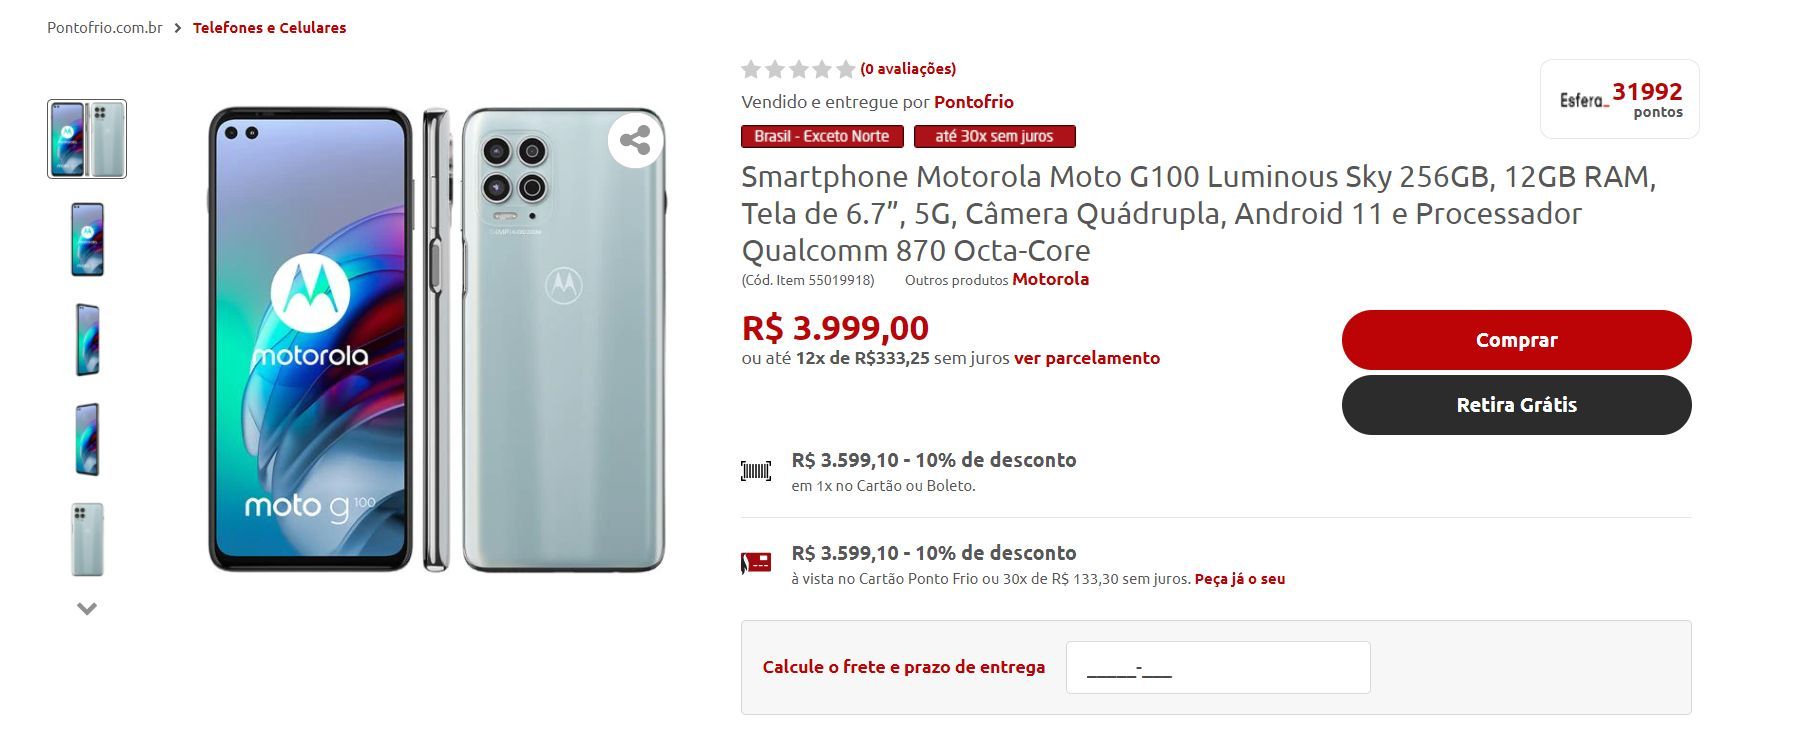The image size is (1796, 744).
Task: Select the third angled phone thumbnail
Action: coord(87,339)
